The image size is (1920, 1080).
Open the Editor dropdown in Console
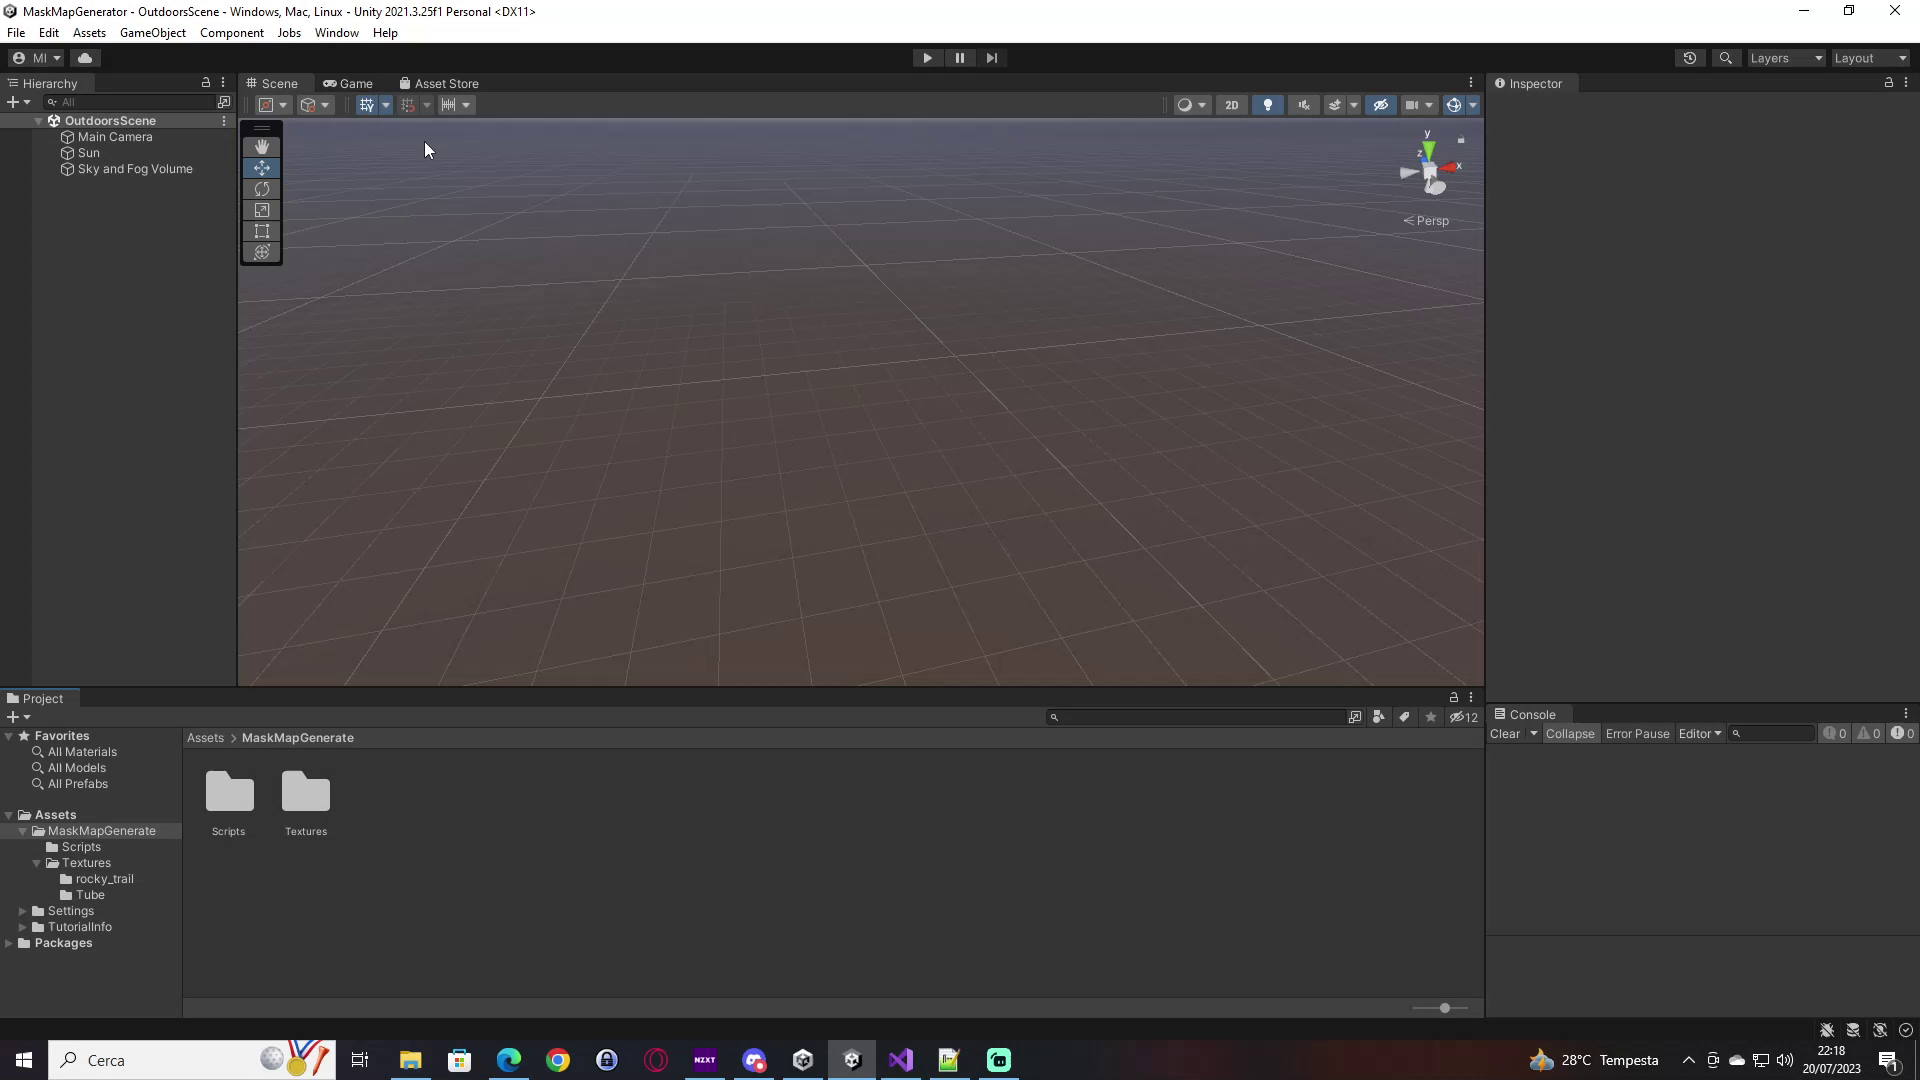click(x=1700, y=734)
